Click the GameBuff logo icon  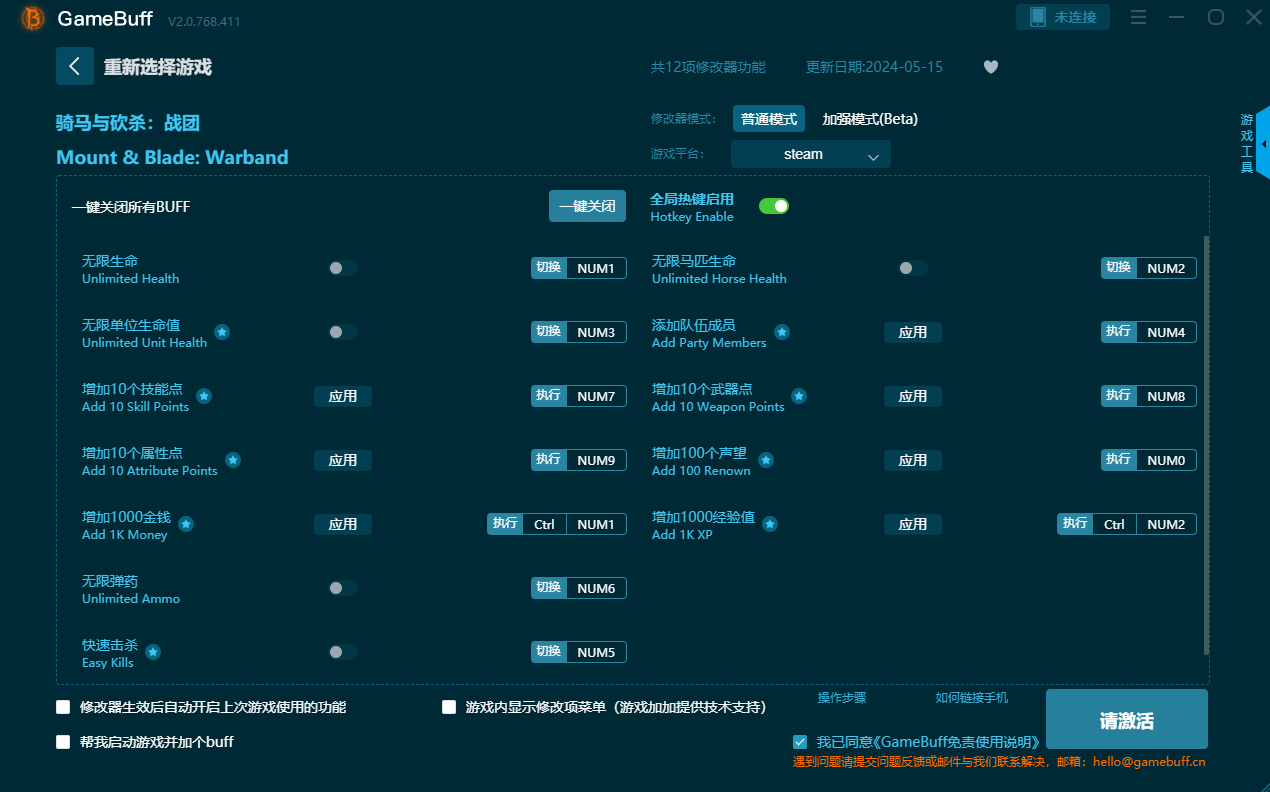click(x=33, y=18)
